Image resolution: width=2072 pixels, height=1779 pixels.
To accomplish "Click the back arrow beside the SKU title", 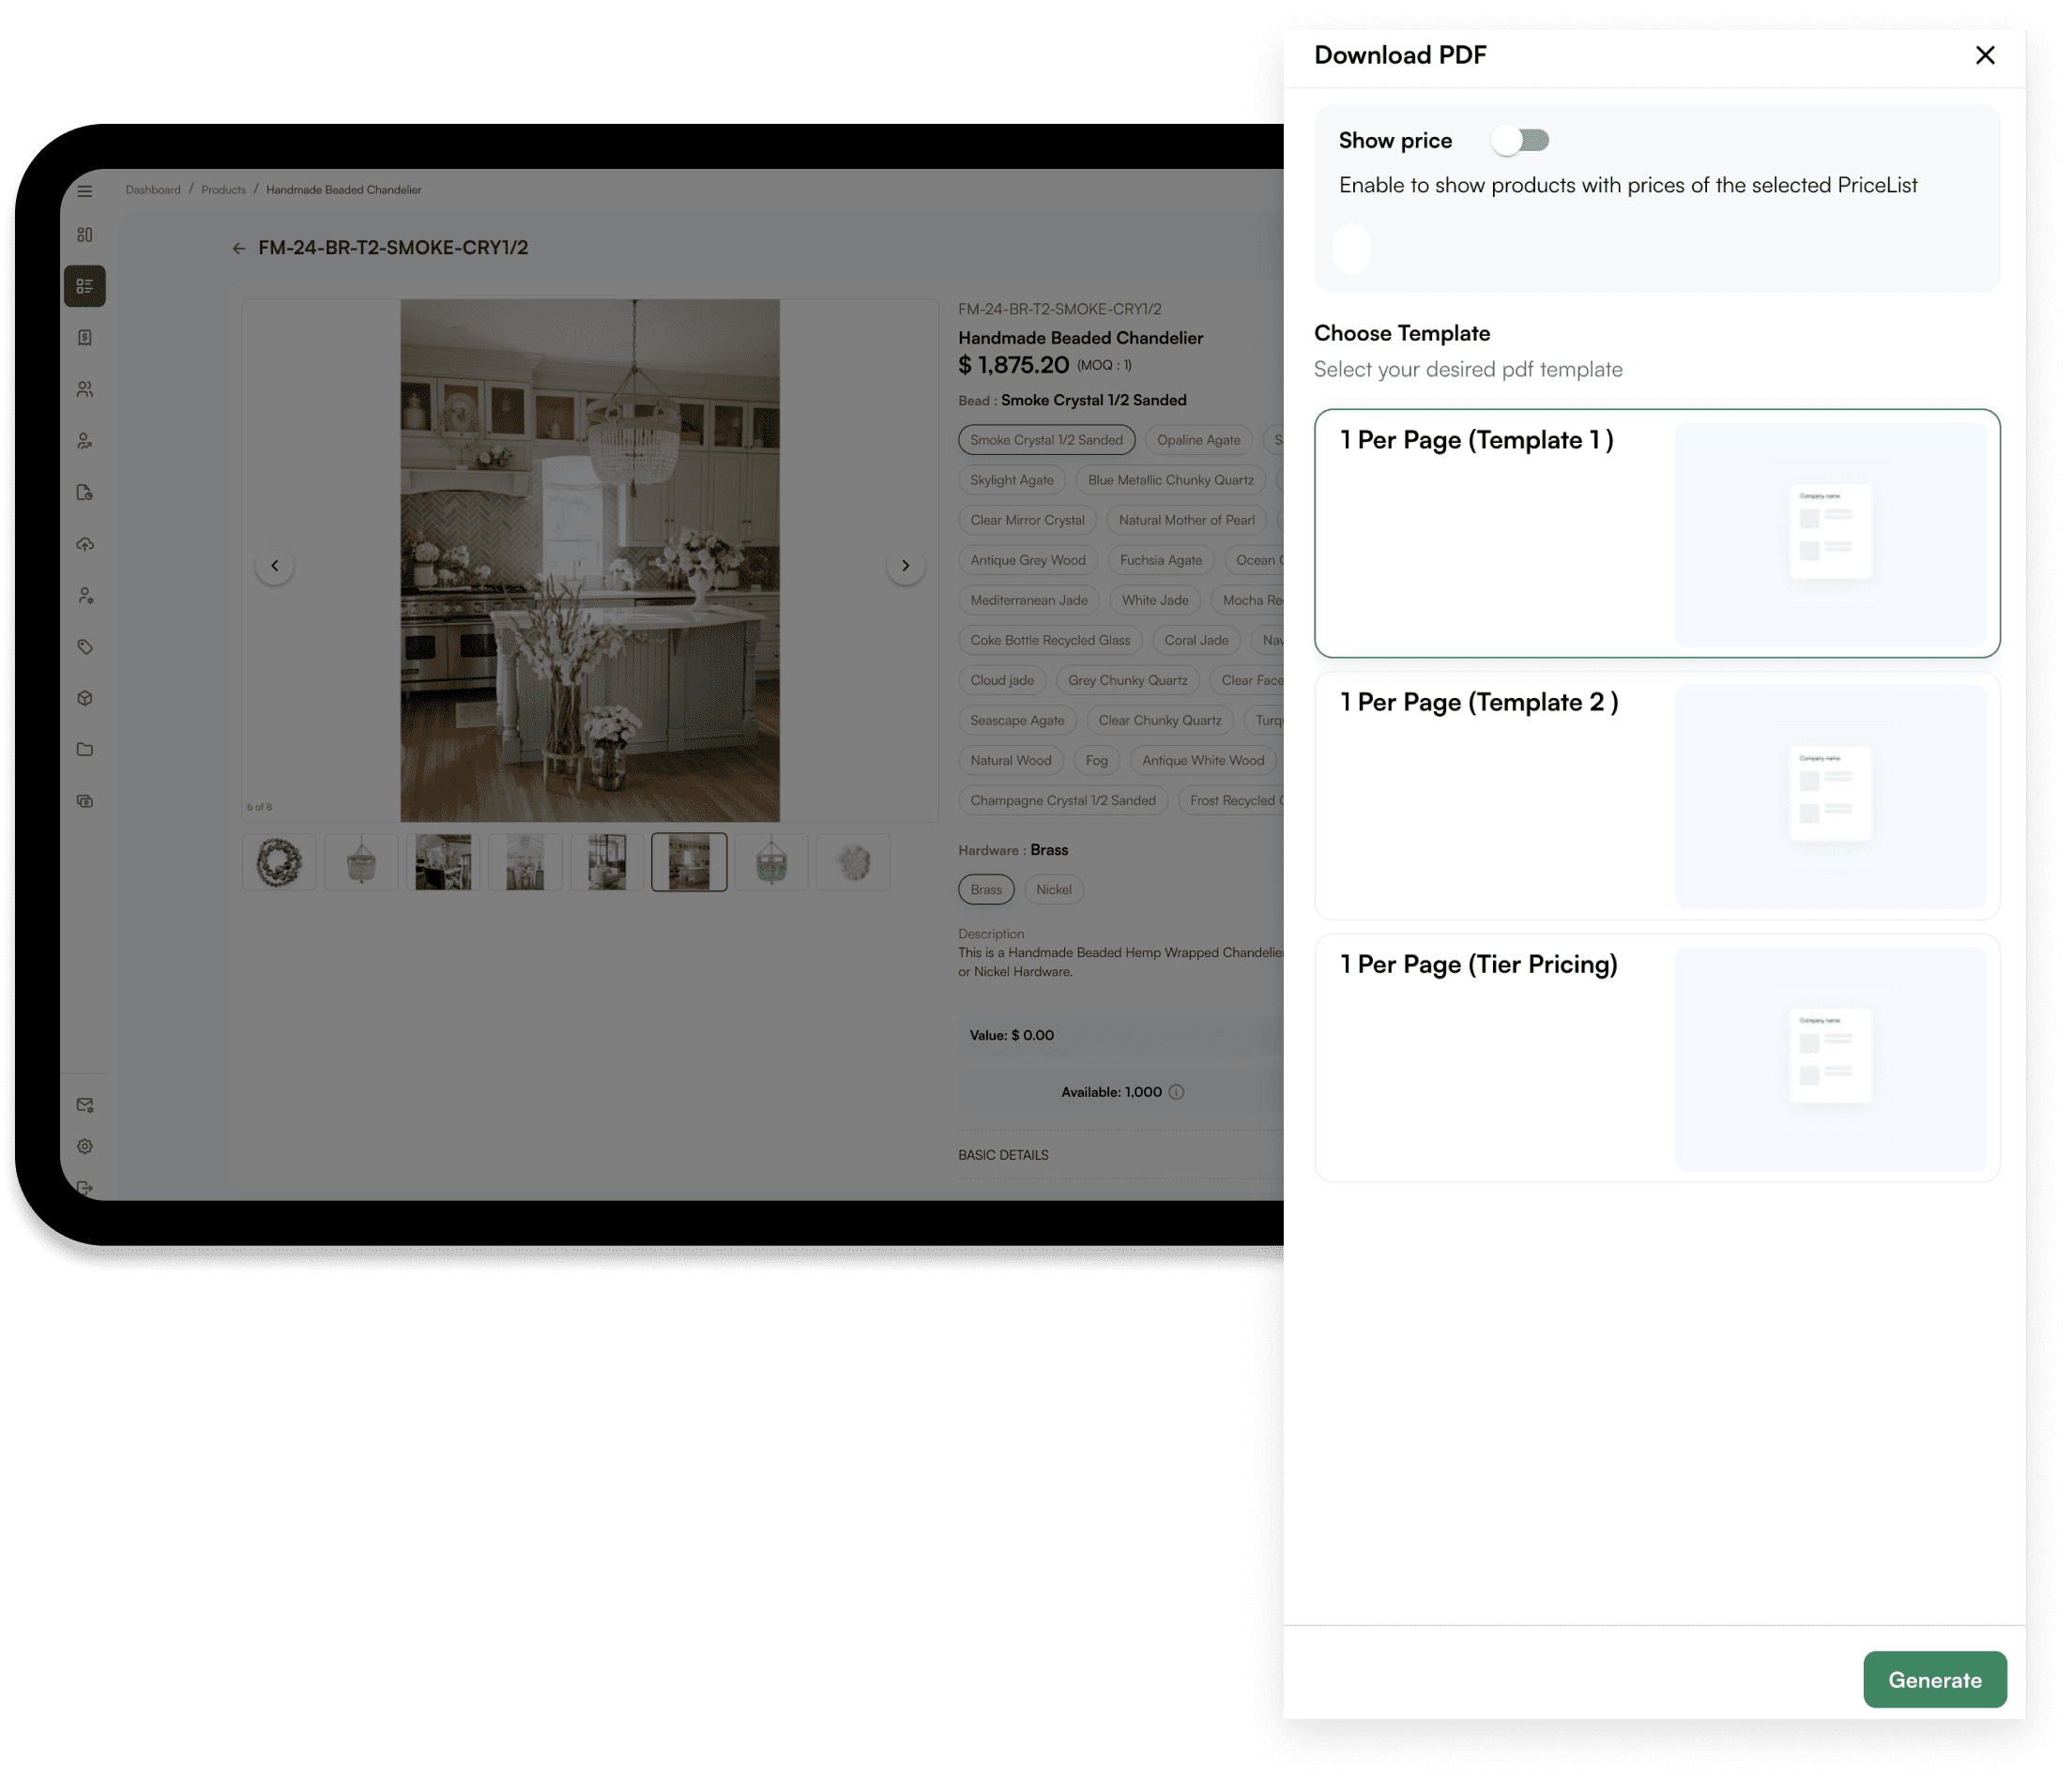I will (239, 248).
